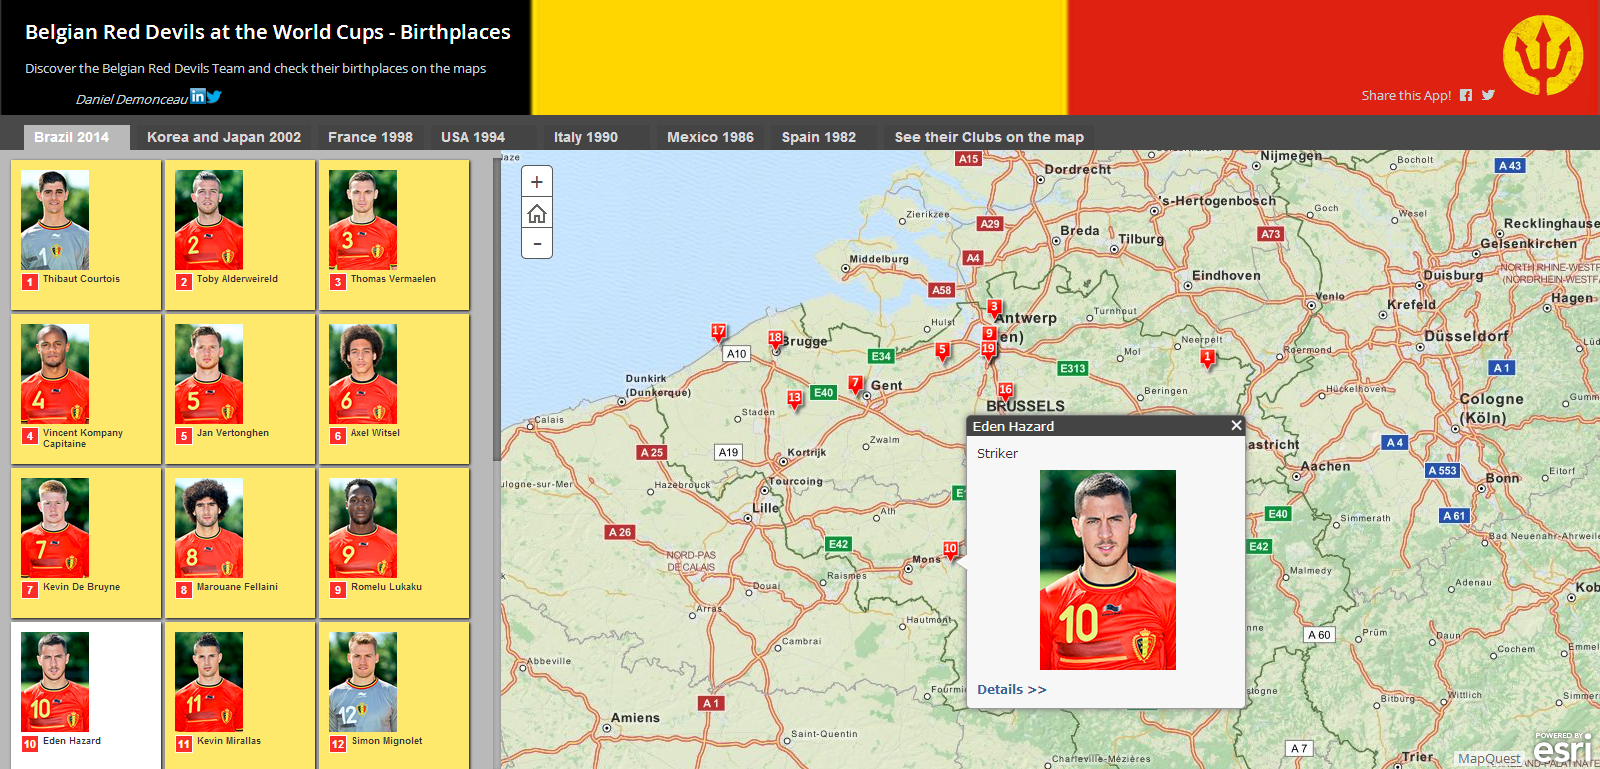Select the Vincent Kompany player card
Viewport: 1600px width, 769px height.
coord(86,389)
